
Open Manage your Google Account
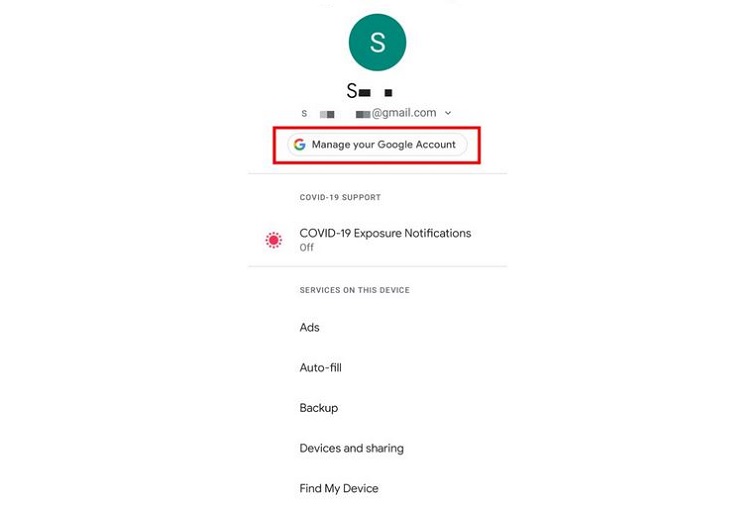(x=377, y=144)
